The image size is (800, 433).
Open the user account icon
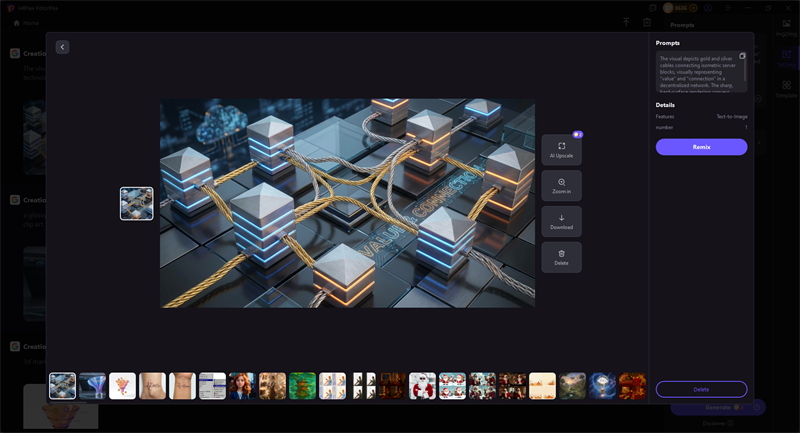coord(708,8)
